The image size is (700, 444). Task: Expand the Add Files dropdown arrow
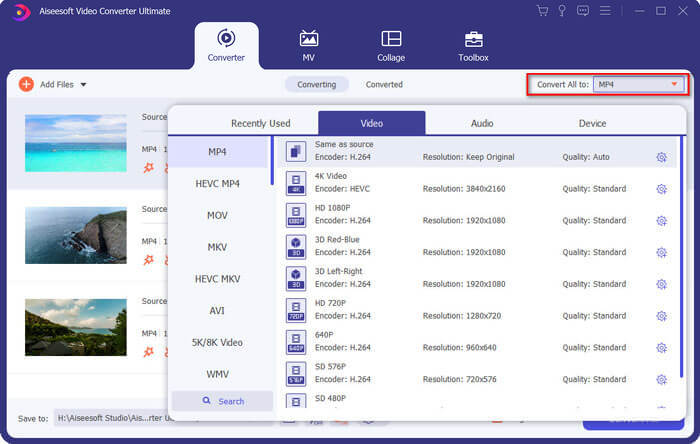[83, 84]
